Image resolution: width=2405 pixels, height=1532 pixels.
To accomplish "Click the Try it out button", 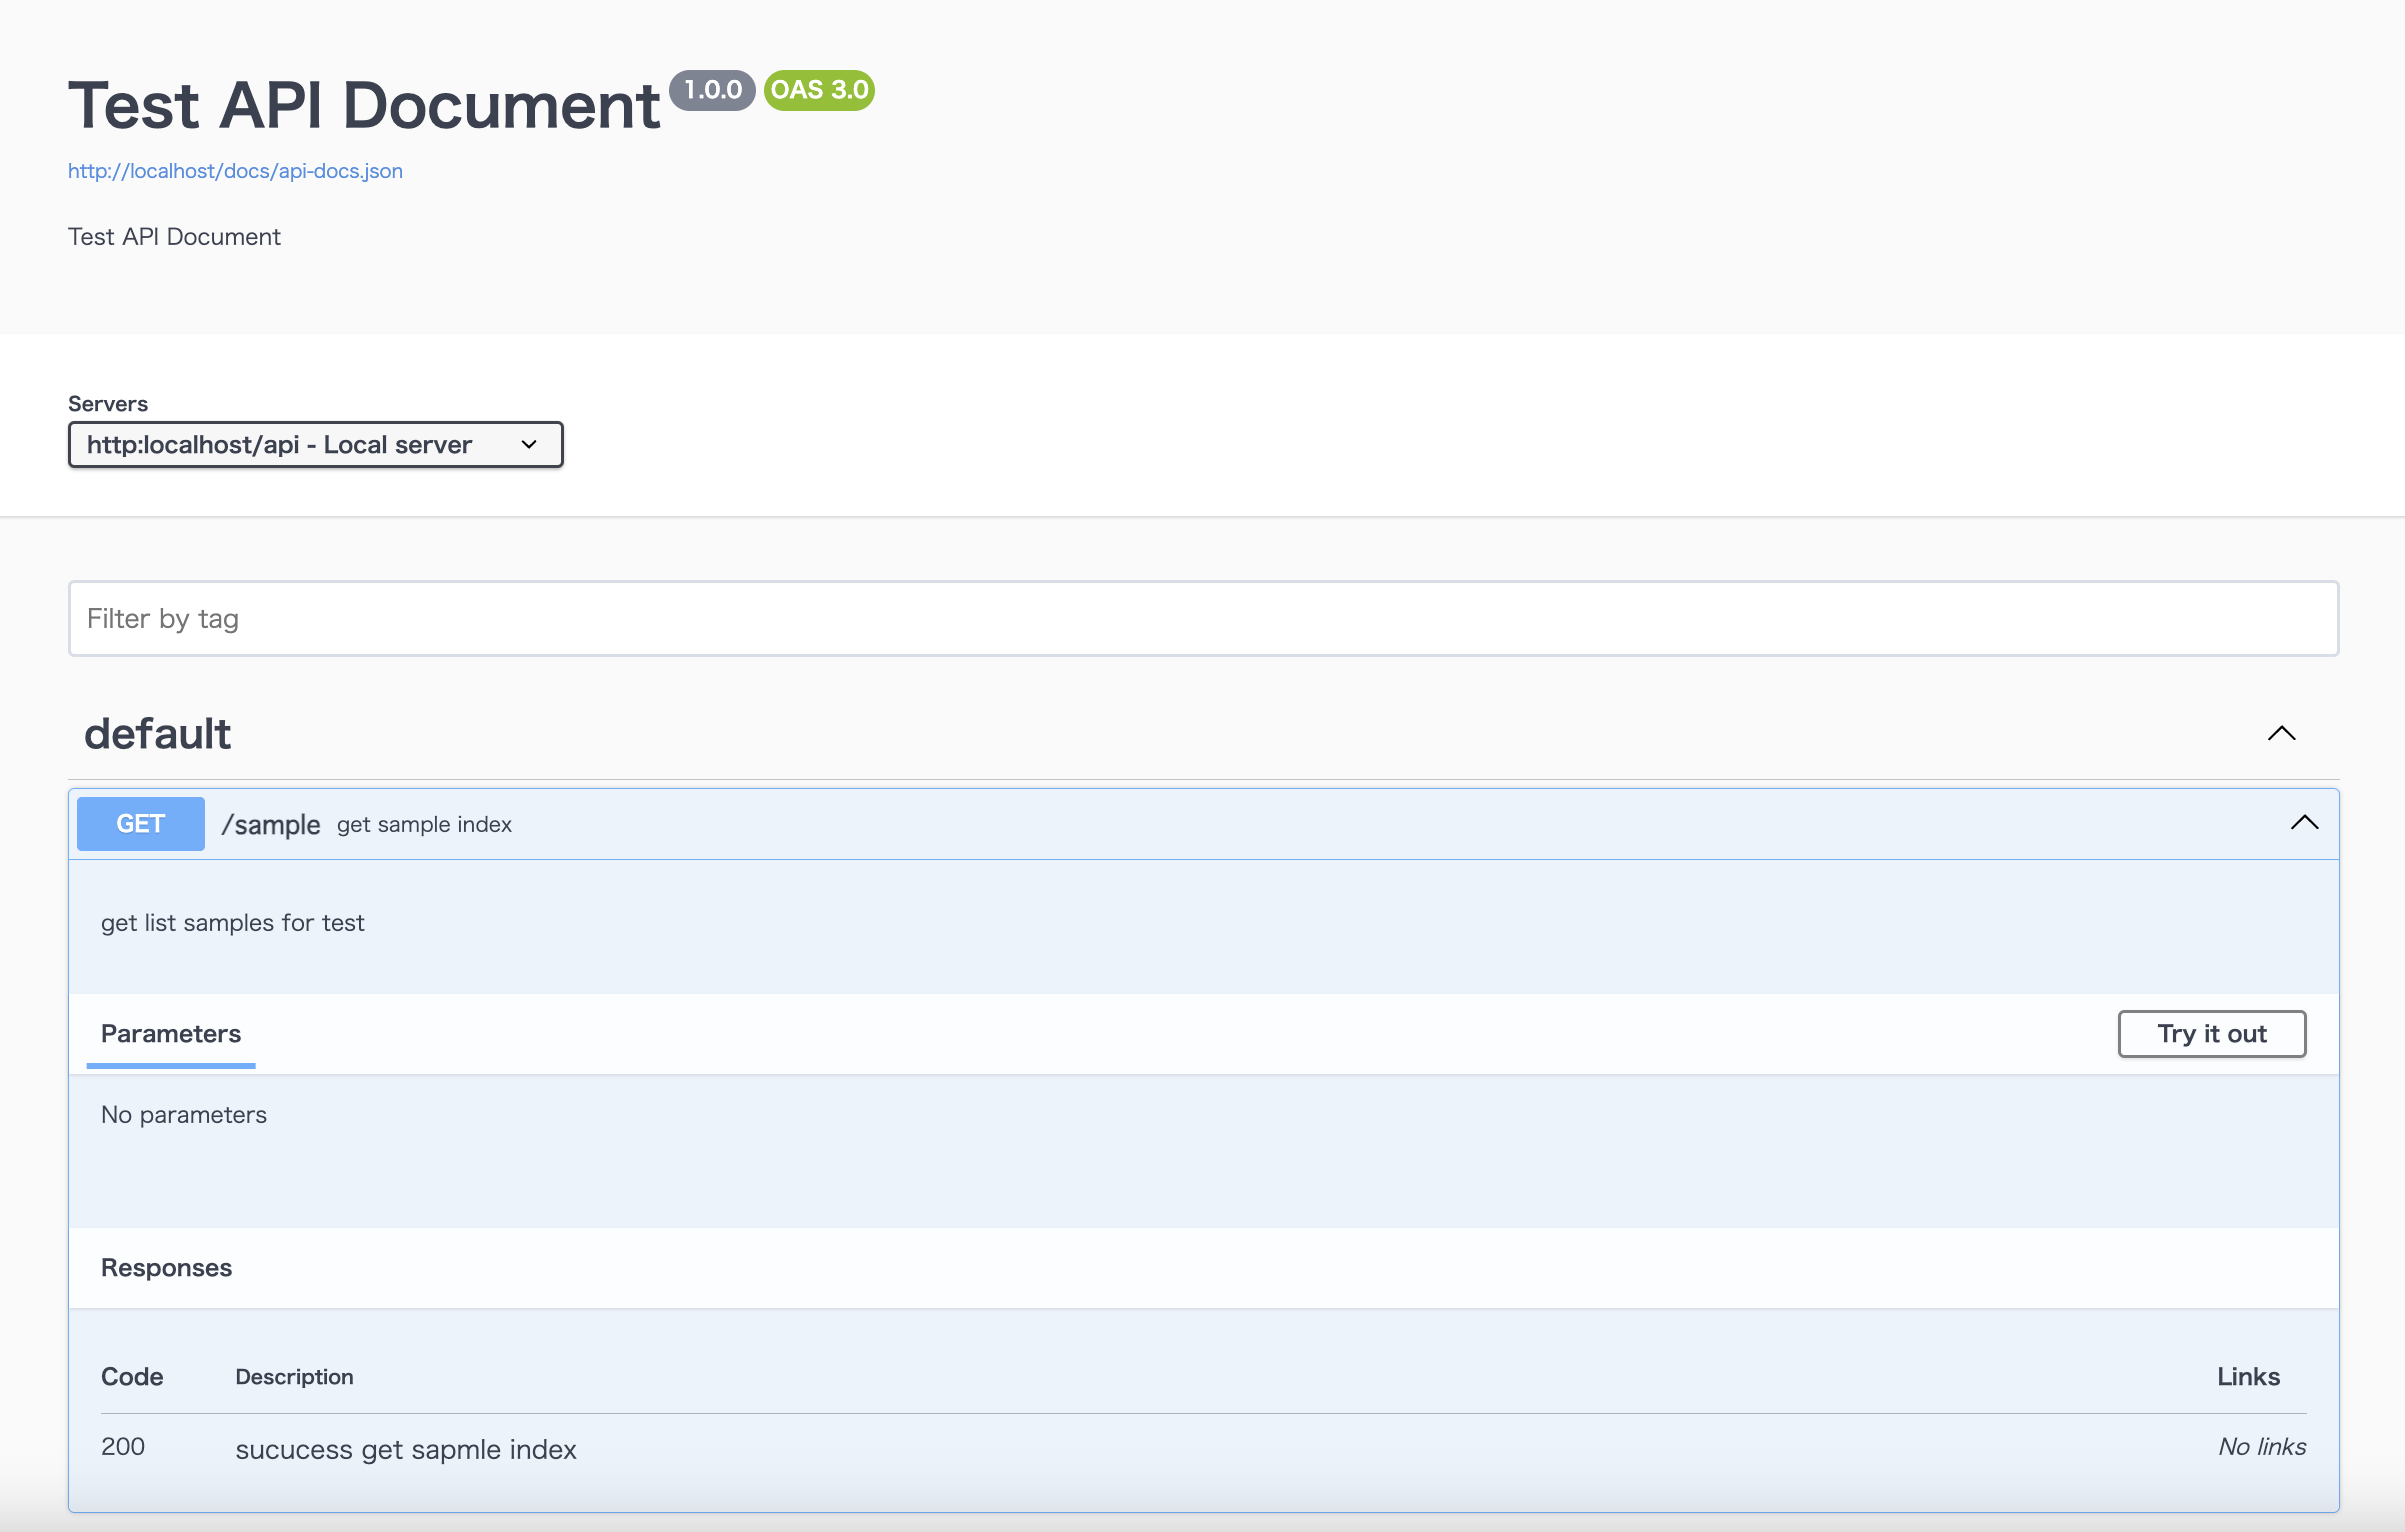I will pyautogui.click(x=2211, y=1033).
